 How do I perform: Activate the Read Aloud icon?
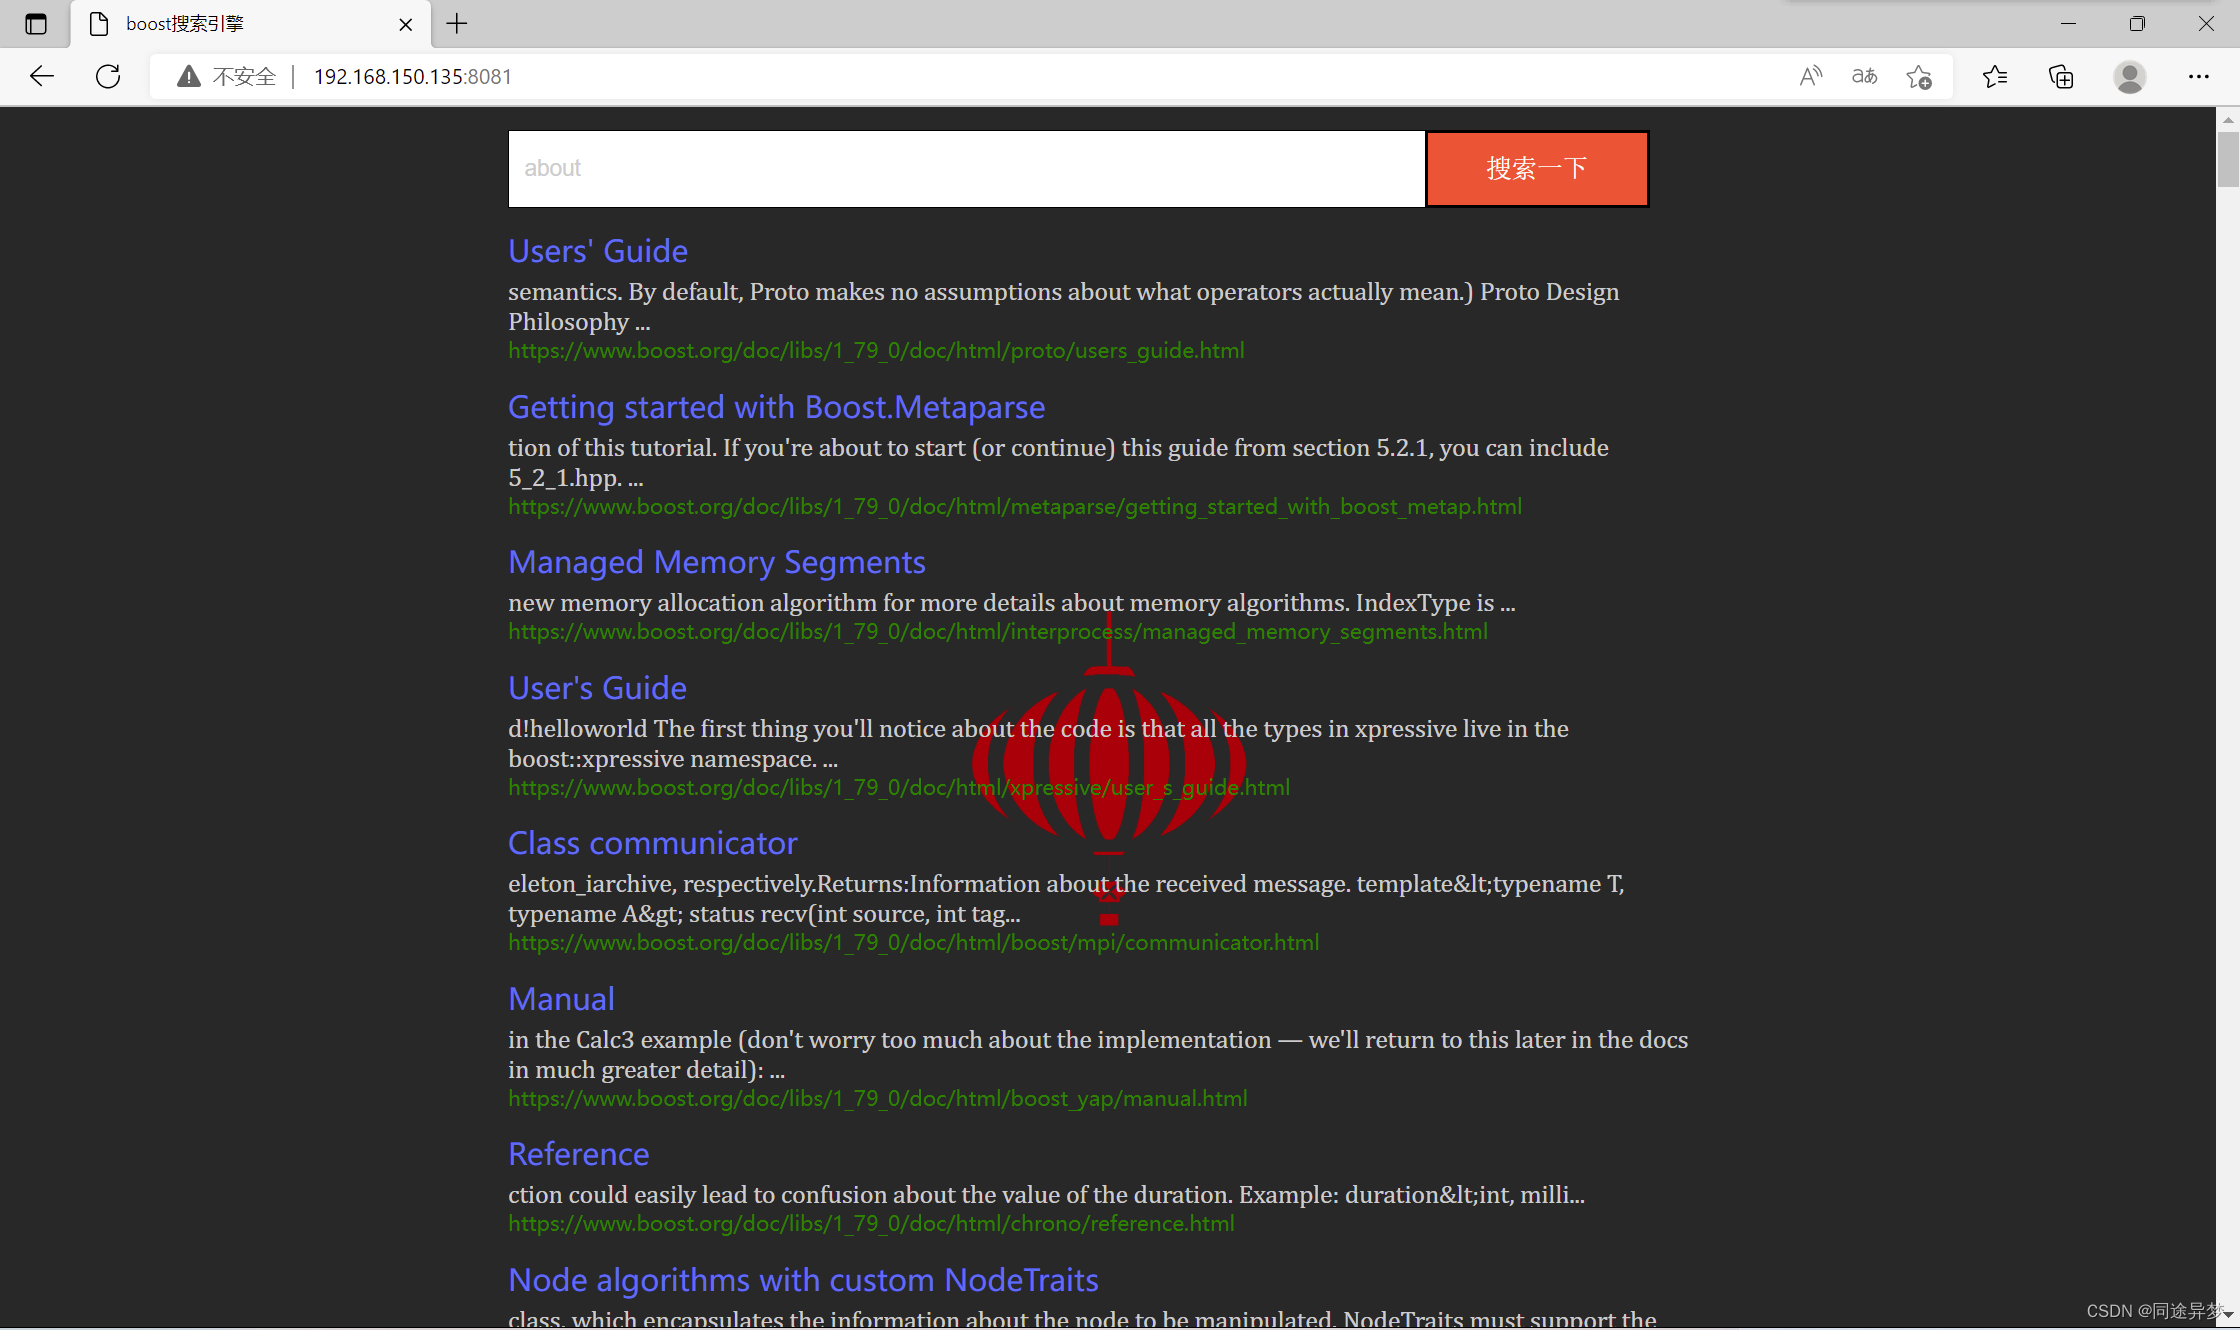[1810, 76]
